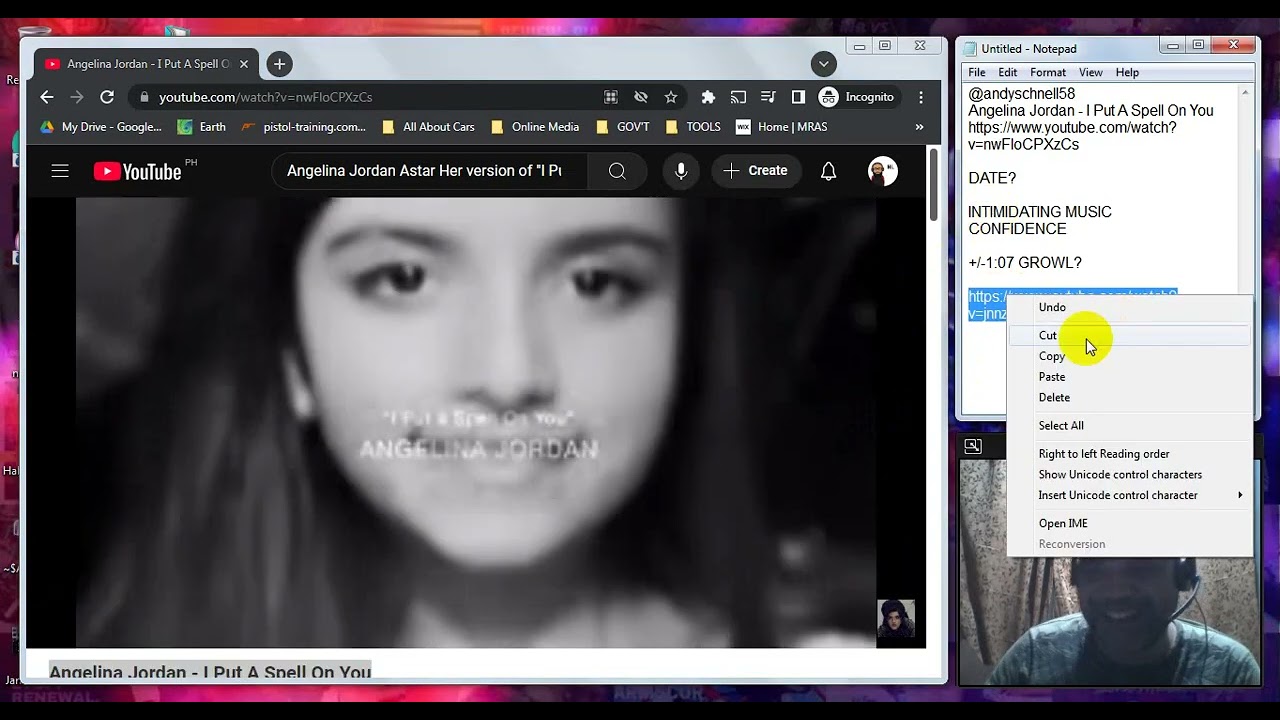This screenshot has height=720, width=1280.
Task: Search with voice microphone button
Action: click(681, 171)
